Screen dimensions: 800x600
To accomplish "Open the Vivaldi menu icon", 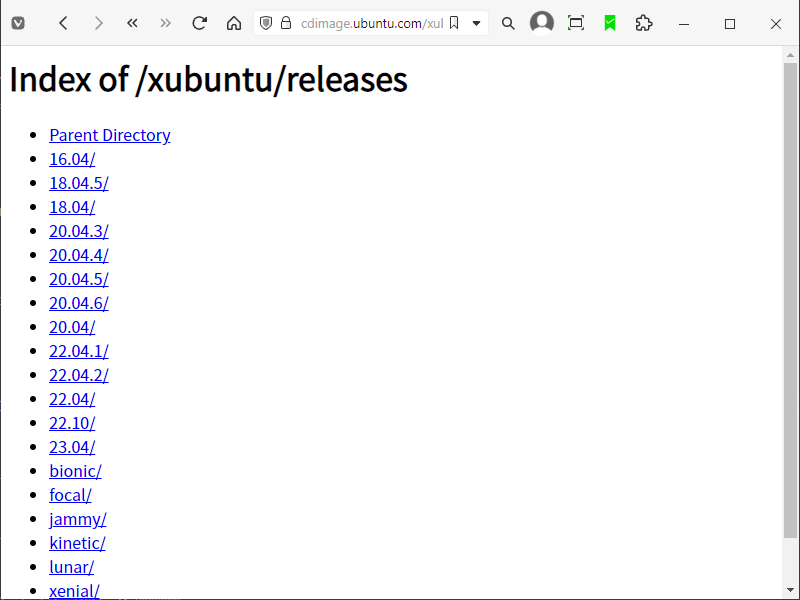I will click(x=18, y=23).
